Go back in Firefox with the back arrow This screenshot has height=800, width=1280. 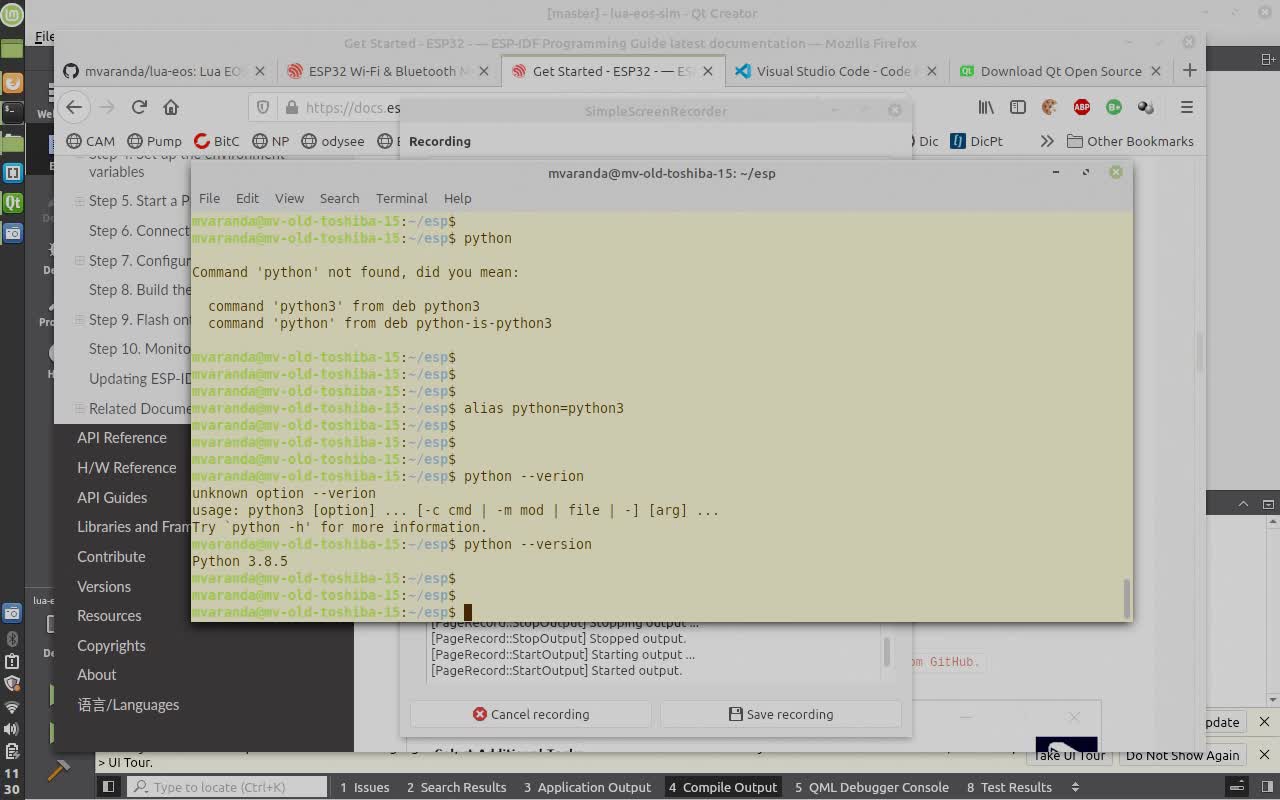click(74, 107)
